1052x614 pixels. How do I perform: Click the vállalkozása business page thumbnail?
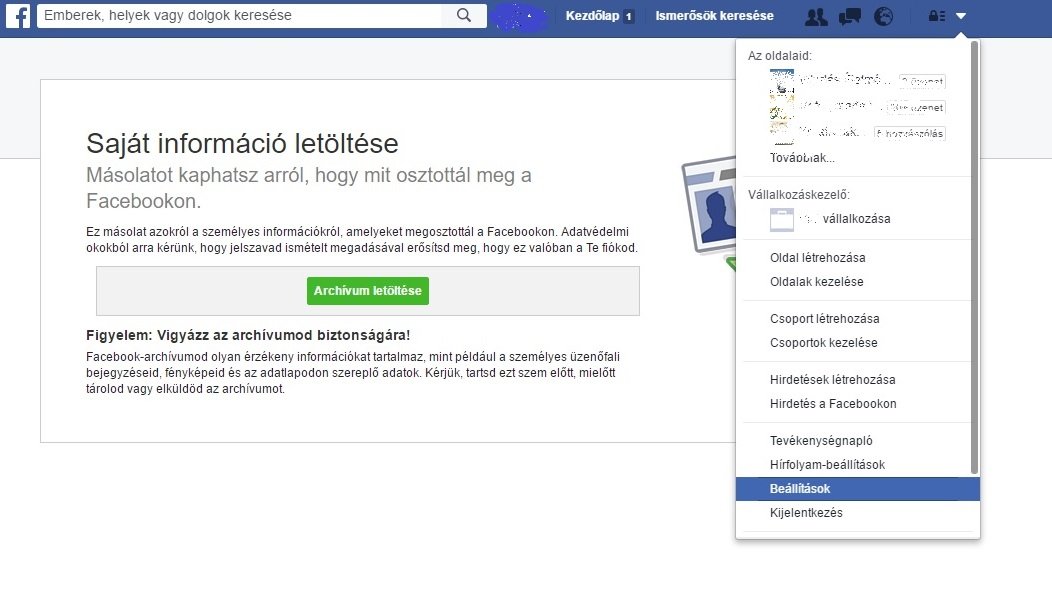781,219
